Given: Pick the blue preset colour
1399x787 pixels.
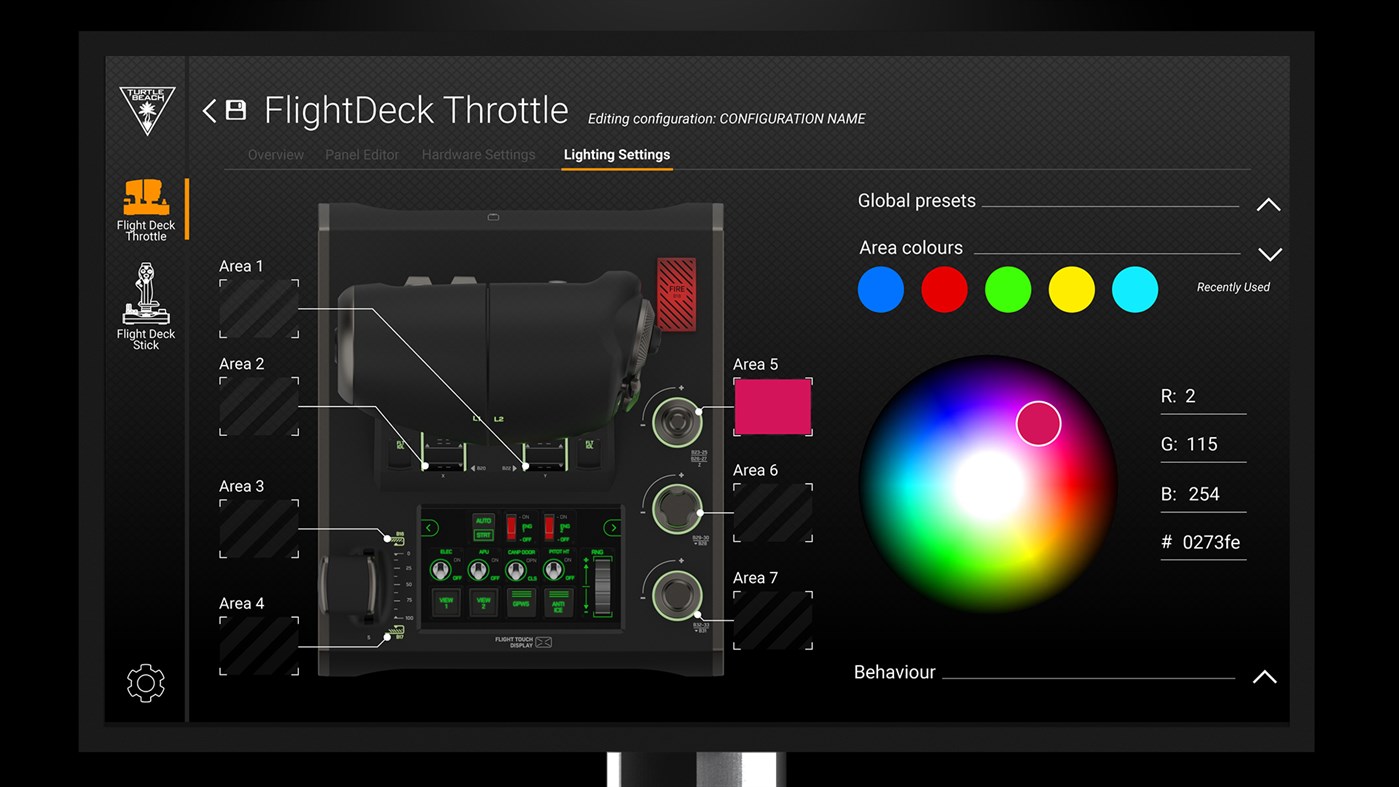Looking at the screenshot, I should click(880, 289).
